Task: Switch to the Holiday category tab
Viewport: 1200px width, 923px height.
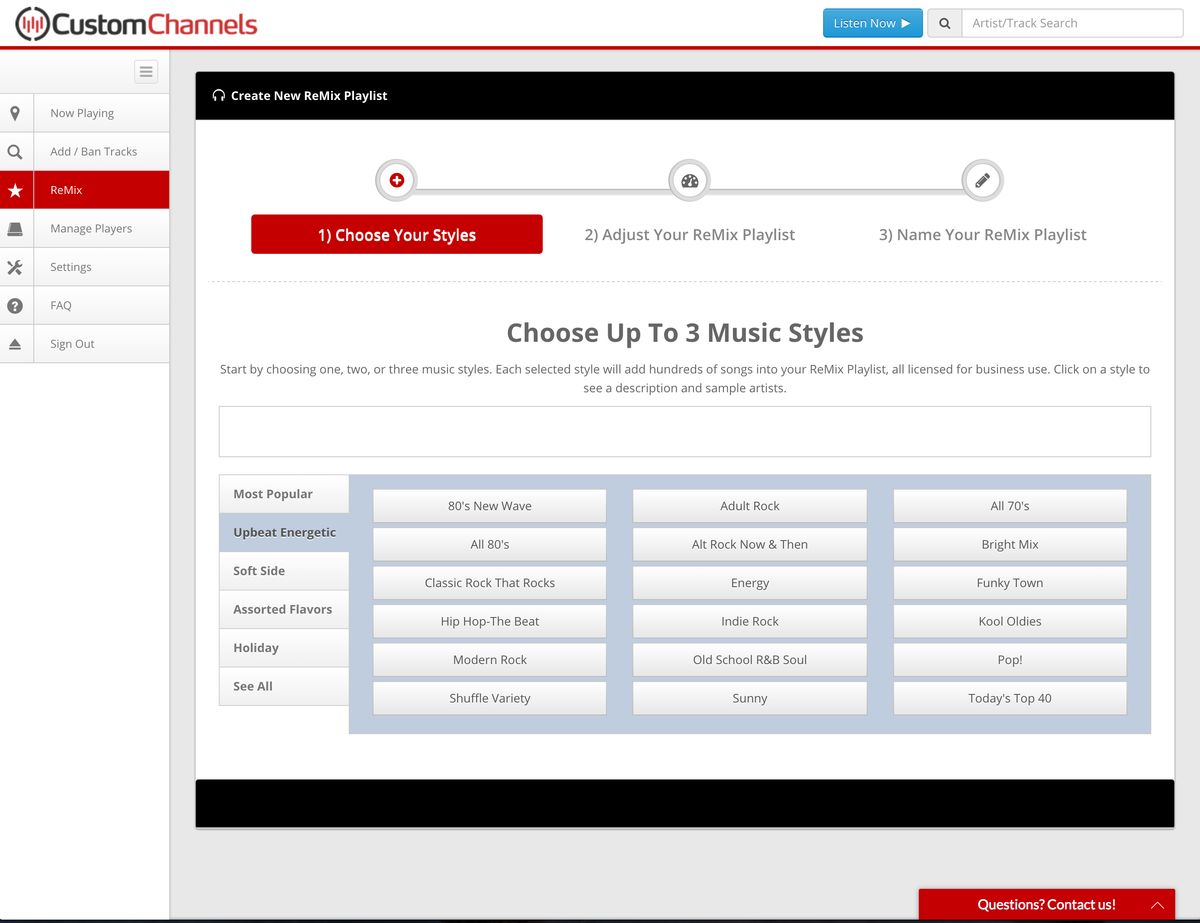Action: click(x=283, y=647)
